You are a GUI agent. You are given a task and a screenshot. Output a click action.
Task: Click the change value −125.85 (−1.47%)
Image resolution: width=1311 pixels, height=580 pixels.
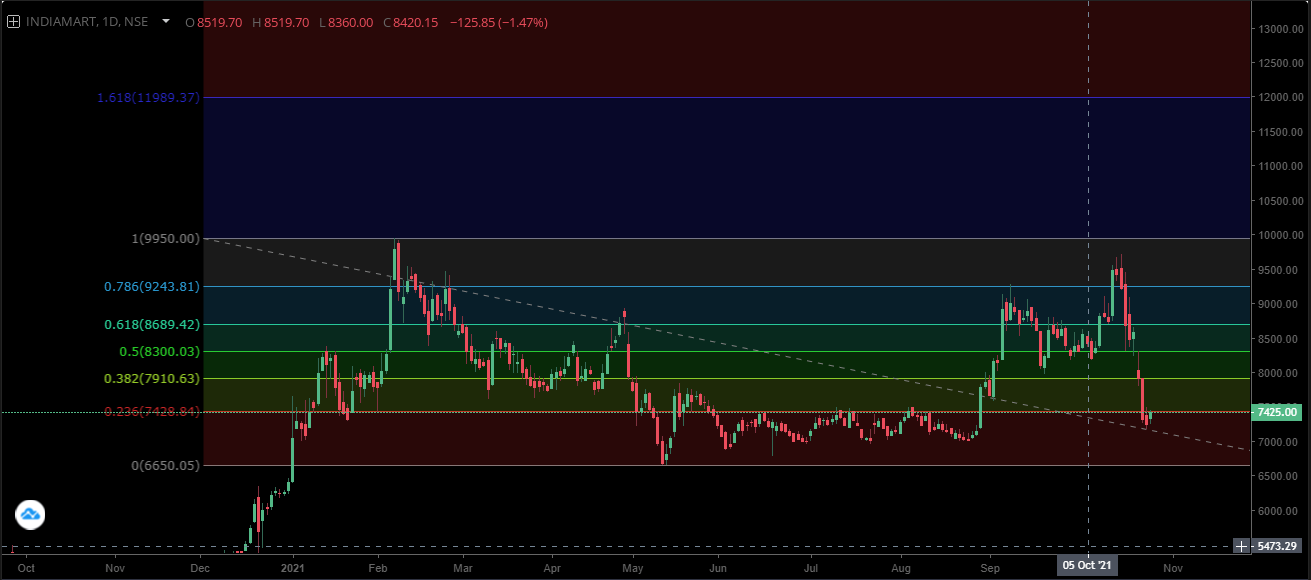(x=497, y=21)
